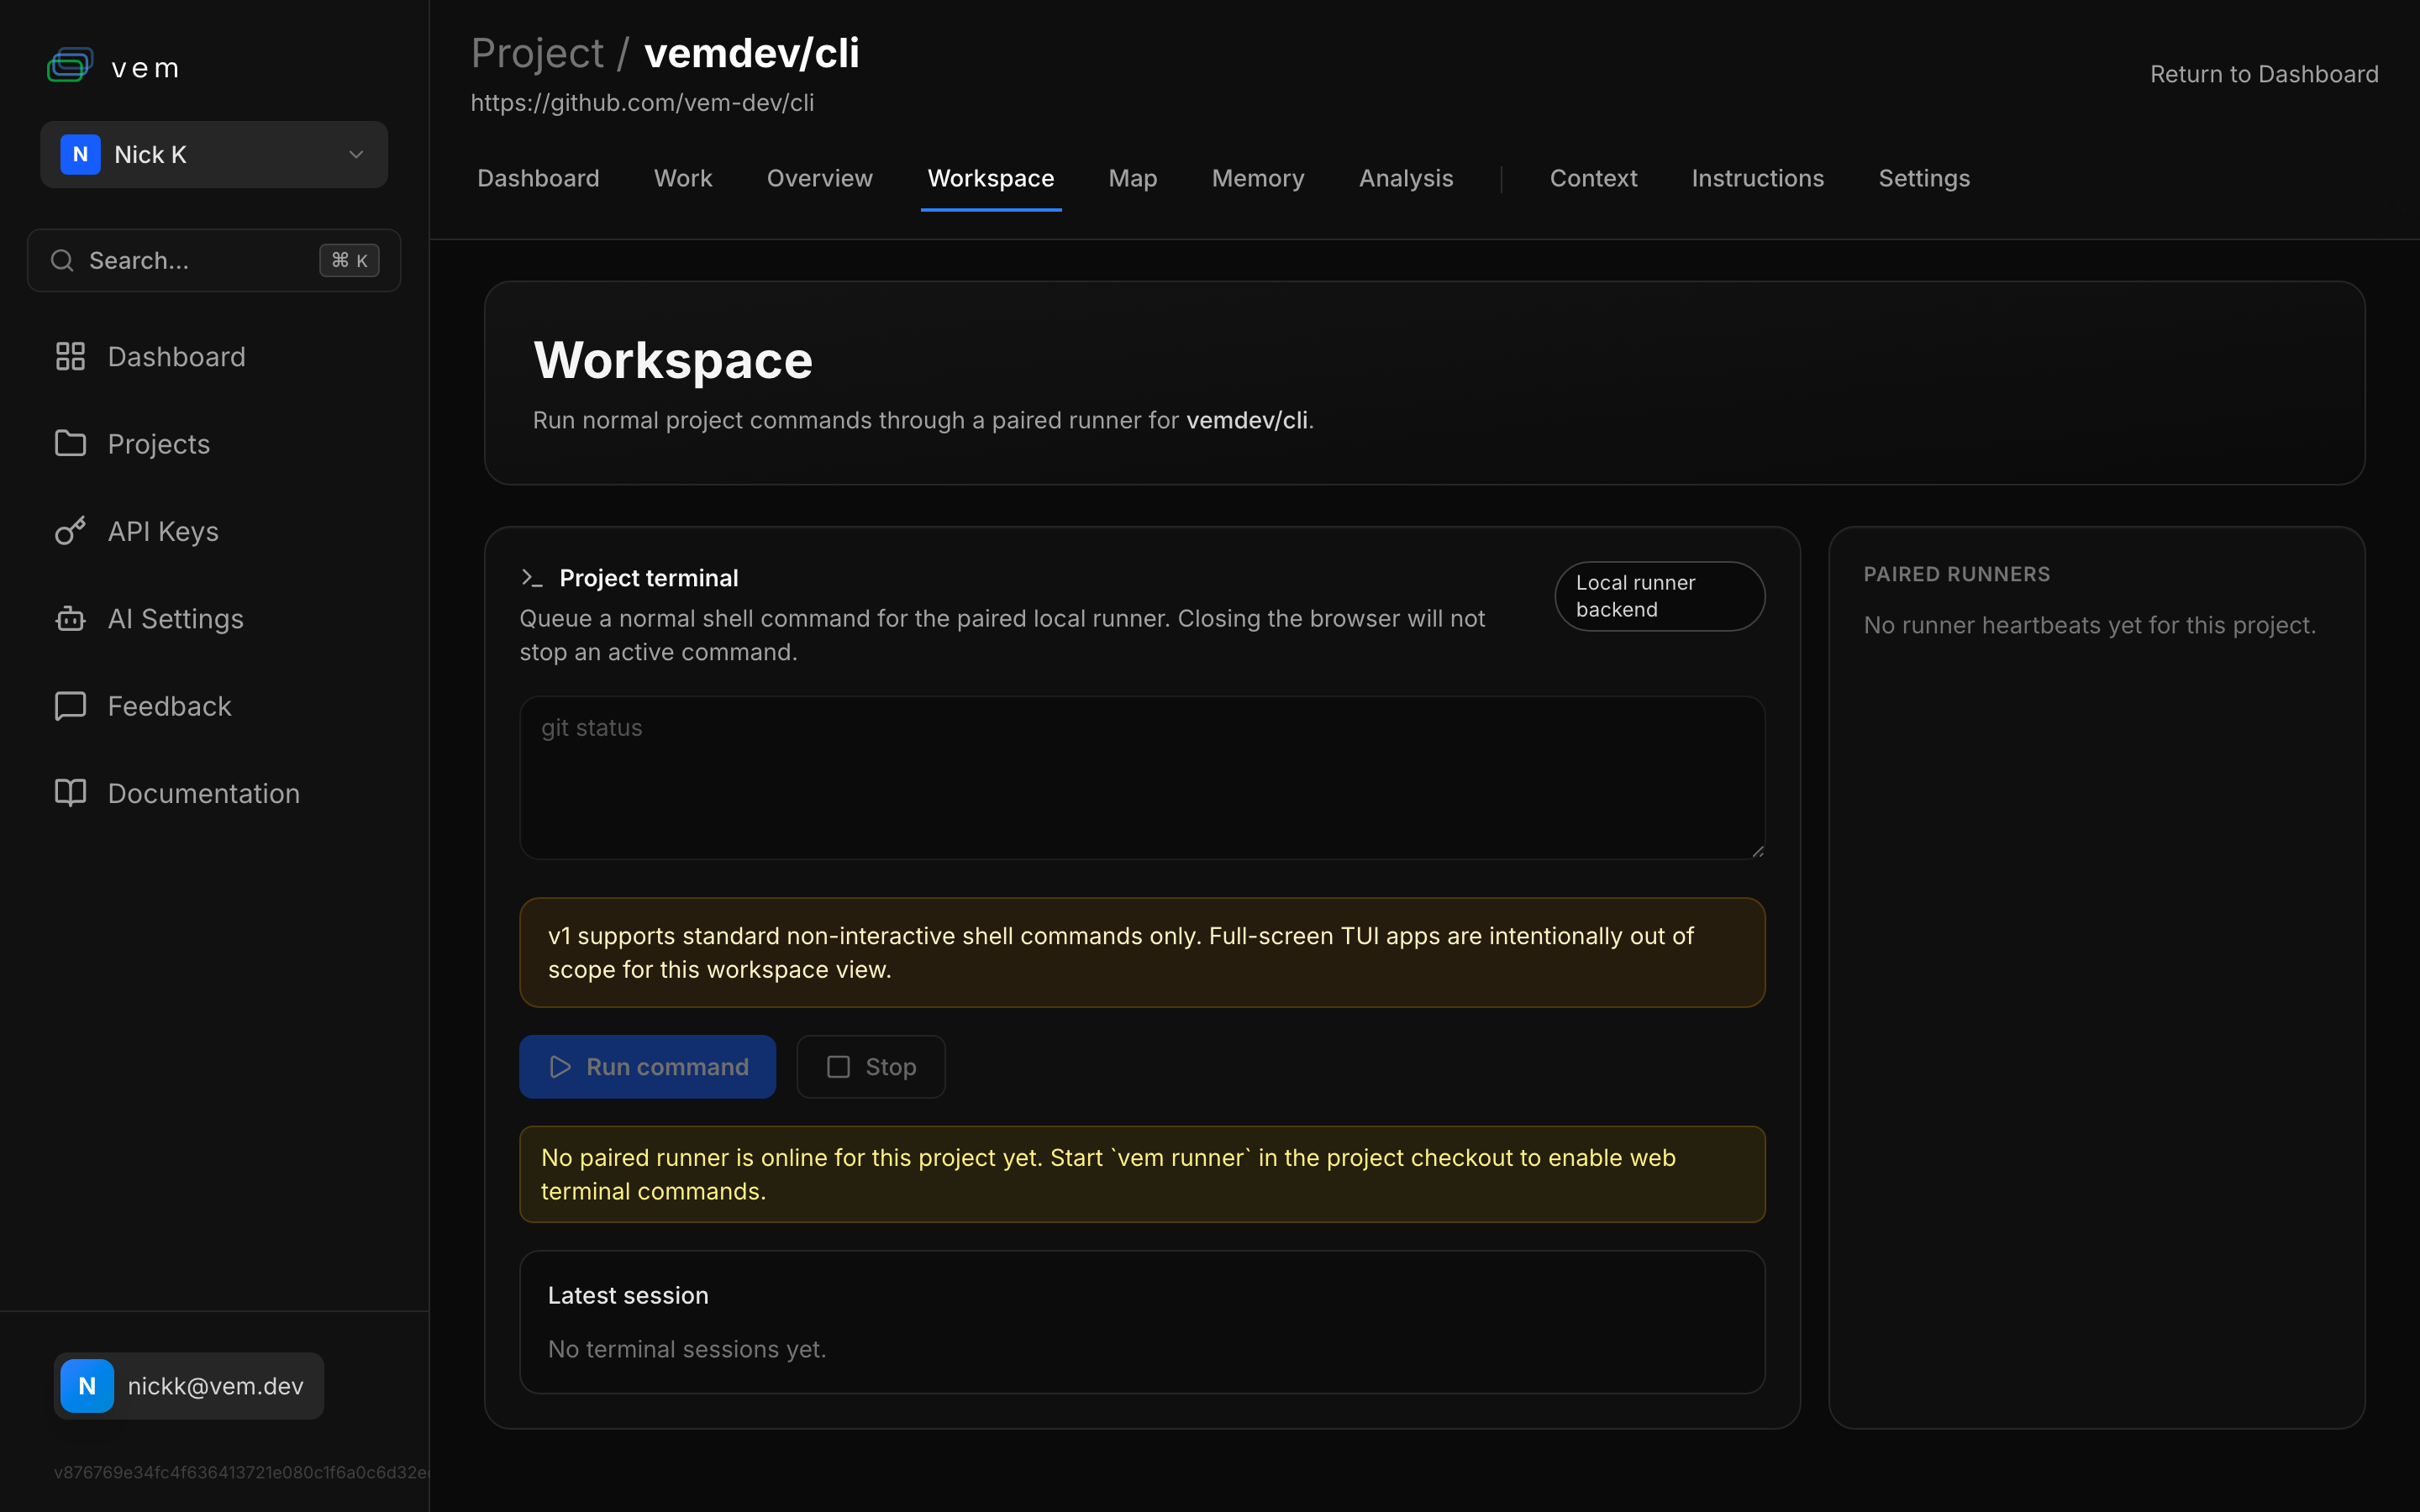
Task: Click the Documentation book icon
Action: tap(70, 793)
